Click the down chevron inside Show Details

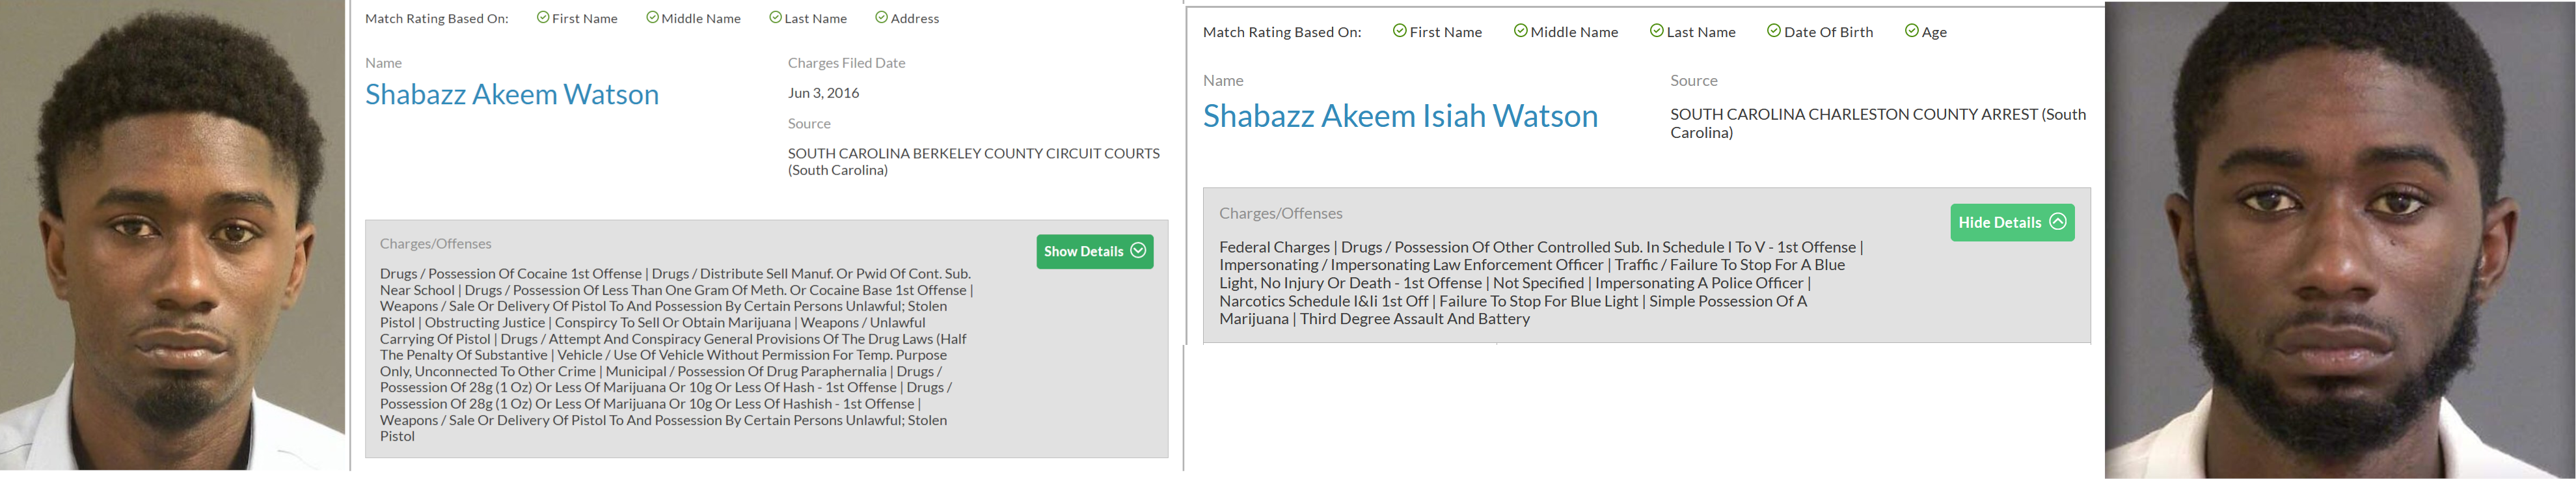click(x=1138, y=250)
